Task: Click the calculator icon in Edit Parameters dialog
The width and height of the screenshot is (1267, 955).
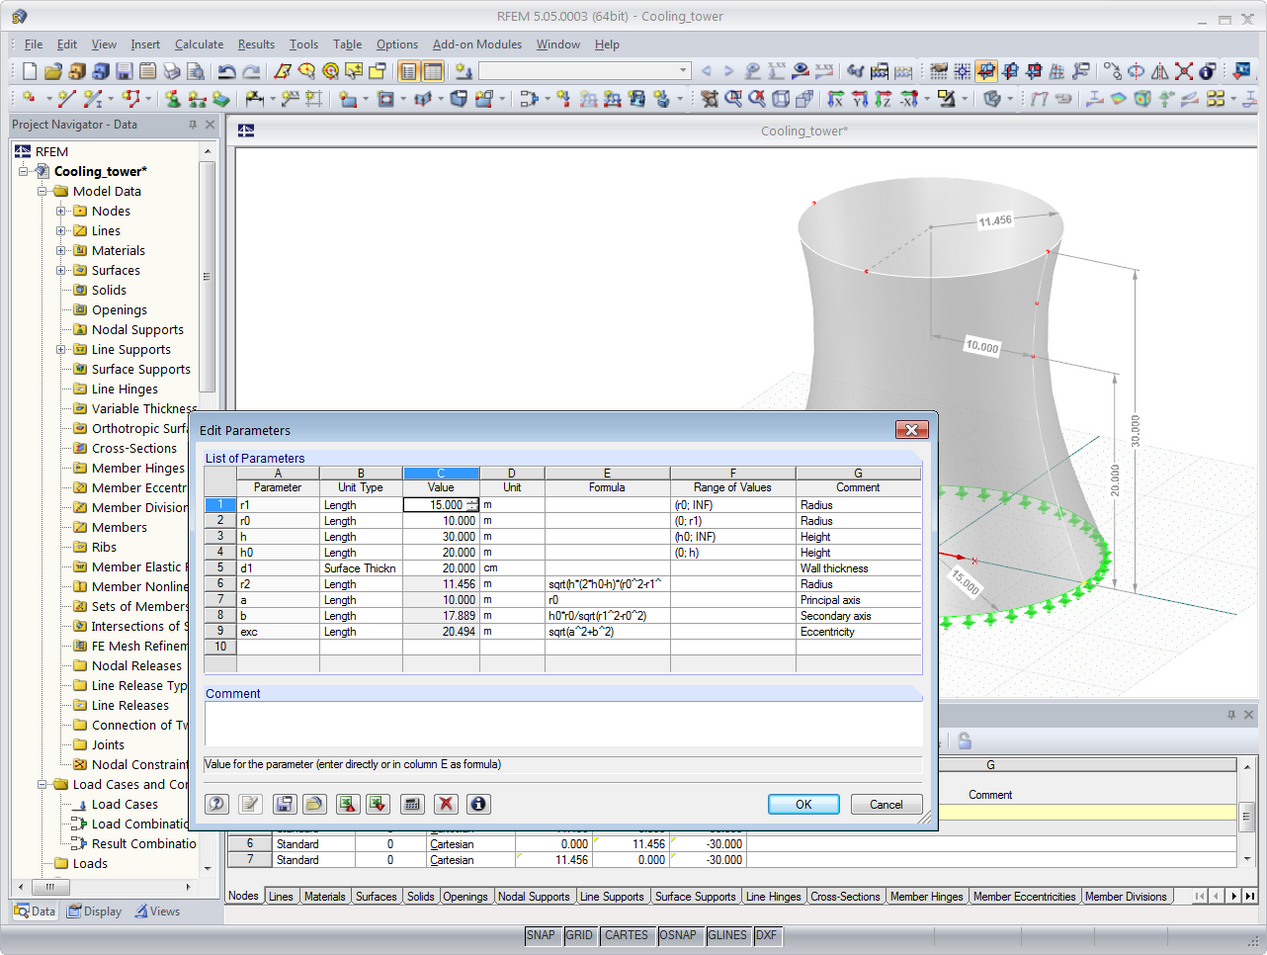Action: coord(412,804)
